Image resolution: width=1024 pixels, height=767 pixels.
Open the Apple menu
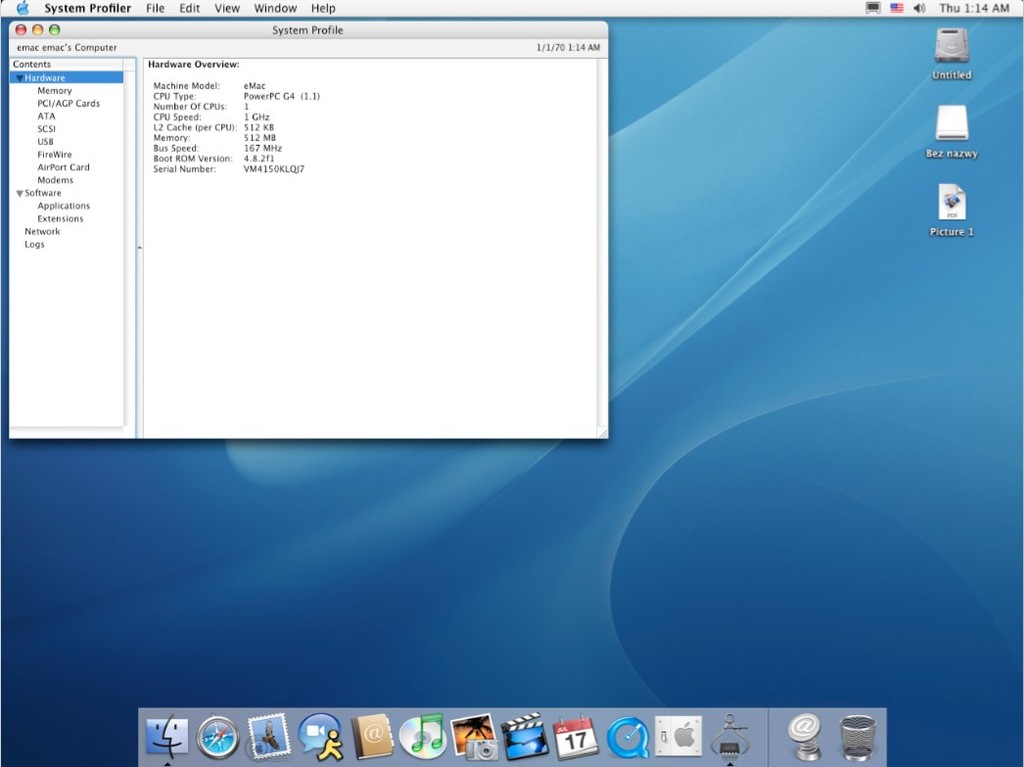tap(22, 8)
